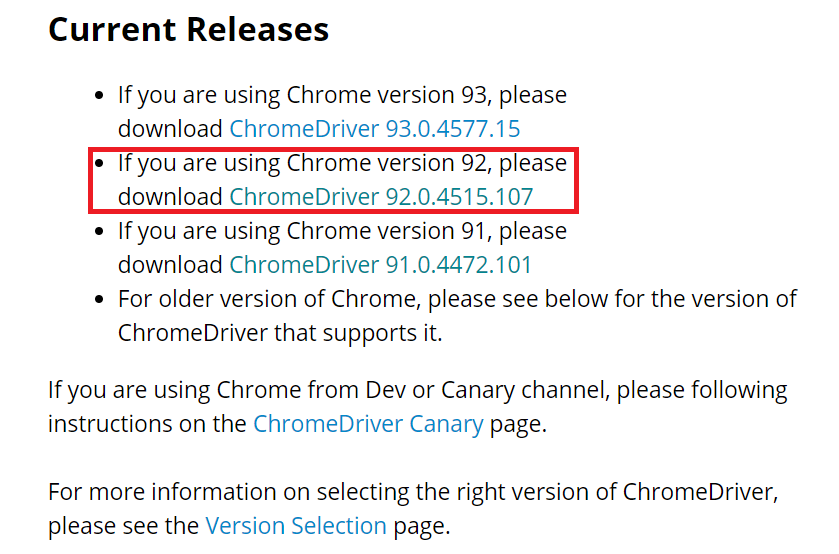
Task: Open the ChromeDriver Canary page link
Action: pyautogui.click(x=368, y=423)
